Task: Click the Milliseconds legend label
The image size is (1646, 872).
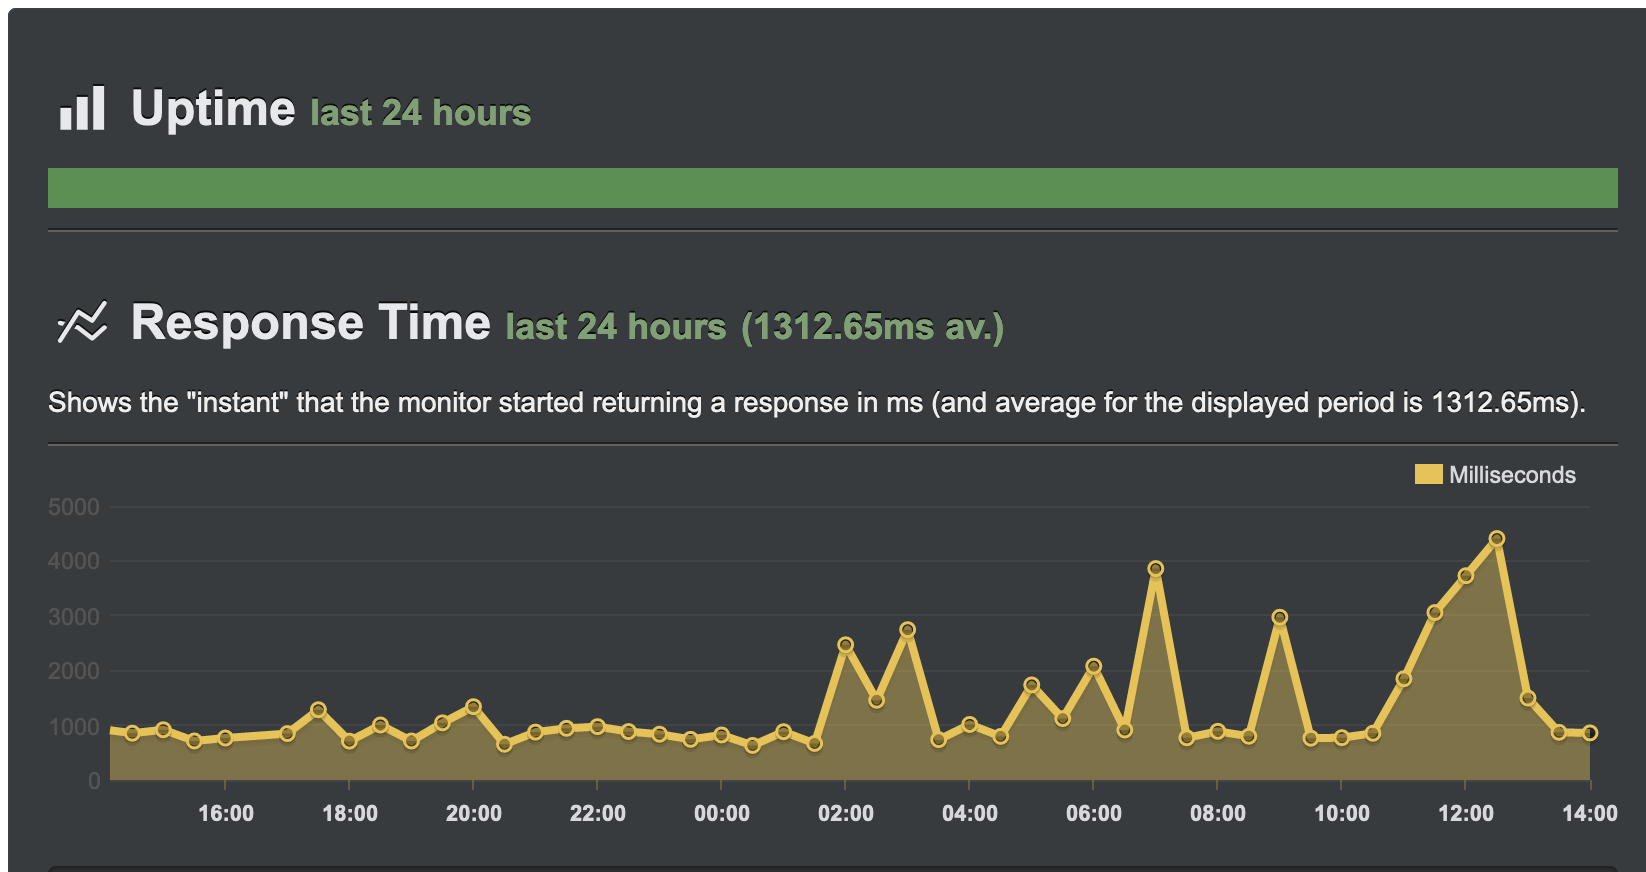Action: pos(1512,475)
